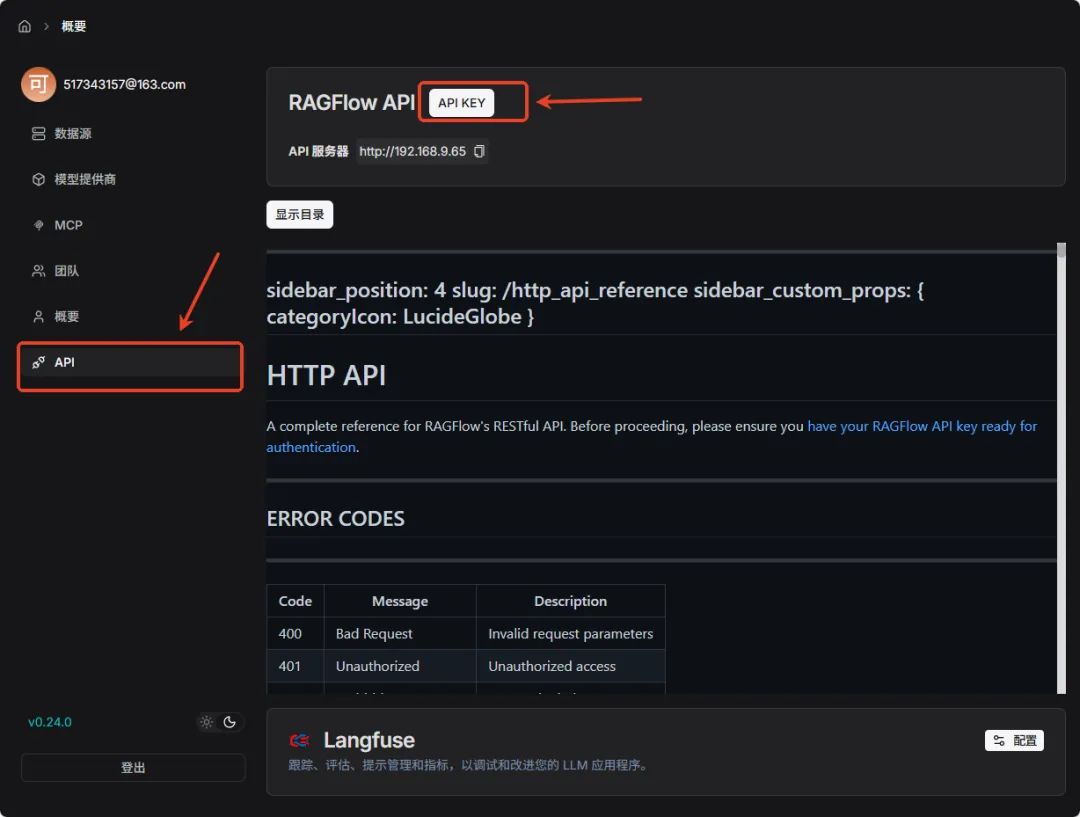Viewport: 1080px width, 817px height.
Task: Click the Unauthorized message cell
Action: tap(400, 666)
